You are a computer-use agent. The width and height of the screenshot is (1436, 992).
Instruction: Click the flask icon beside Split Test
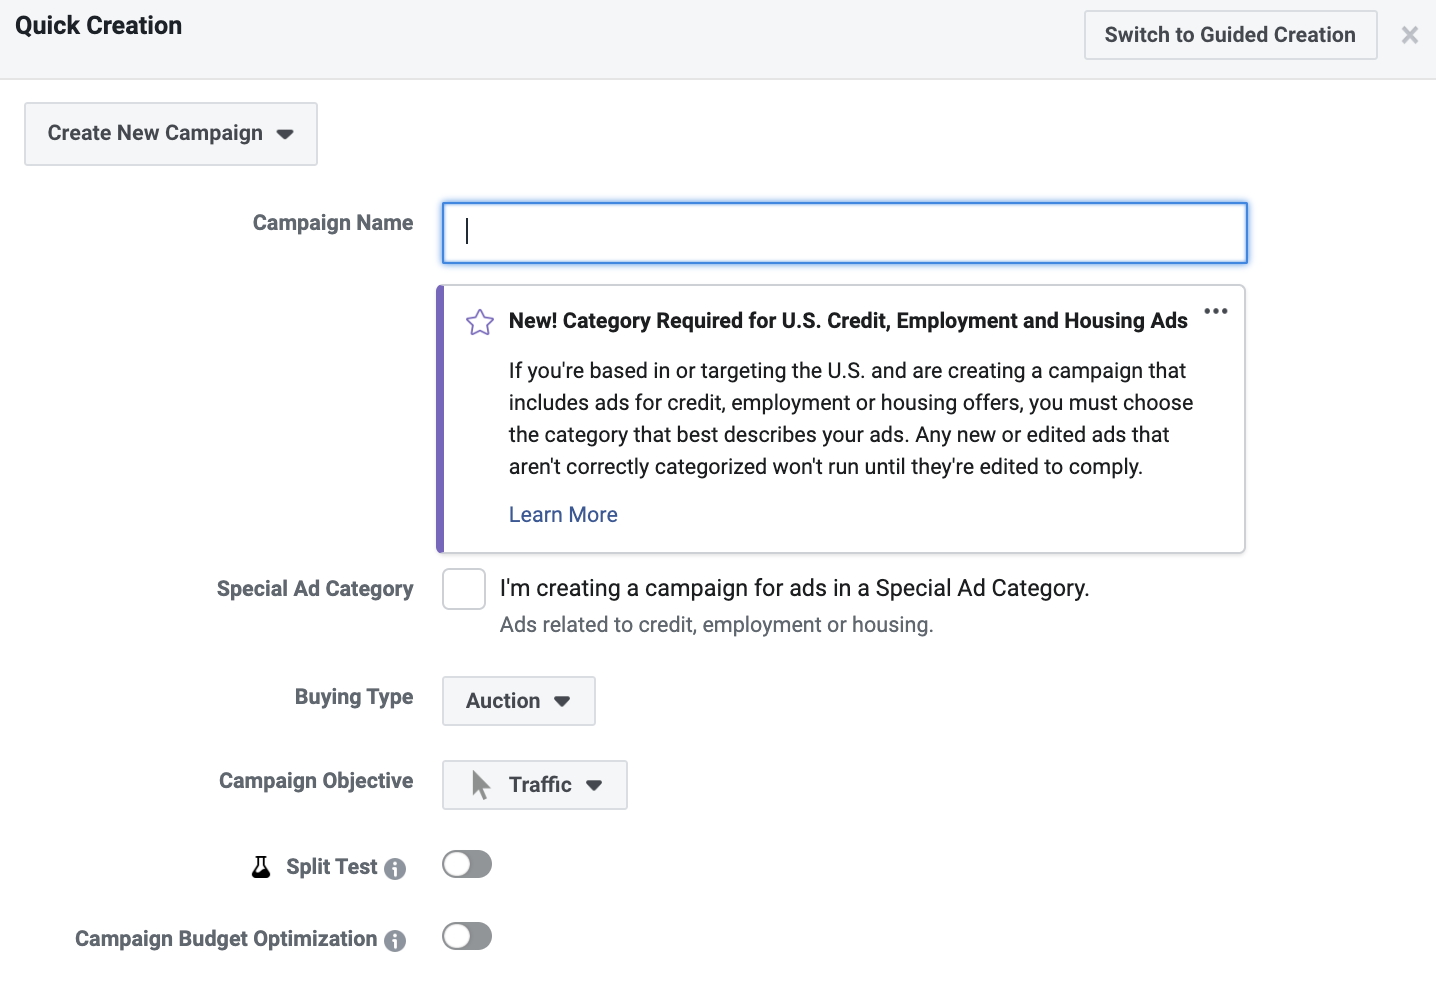pyautogui.click(x=261, y=867)
